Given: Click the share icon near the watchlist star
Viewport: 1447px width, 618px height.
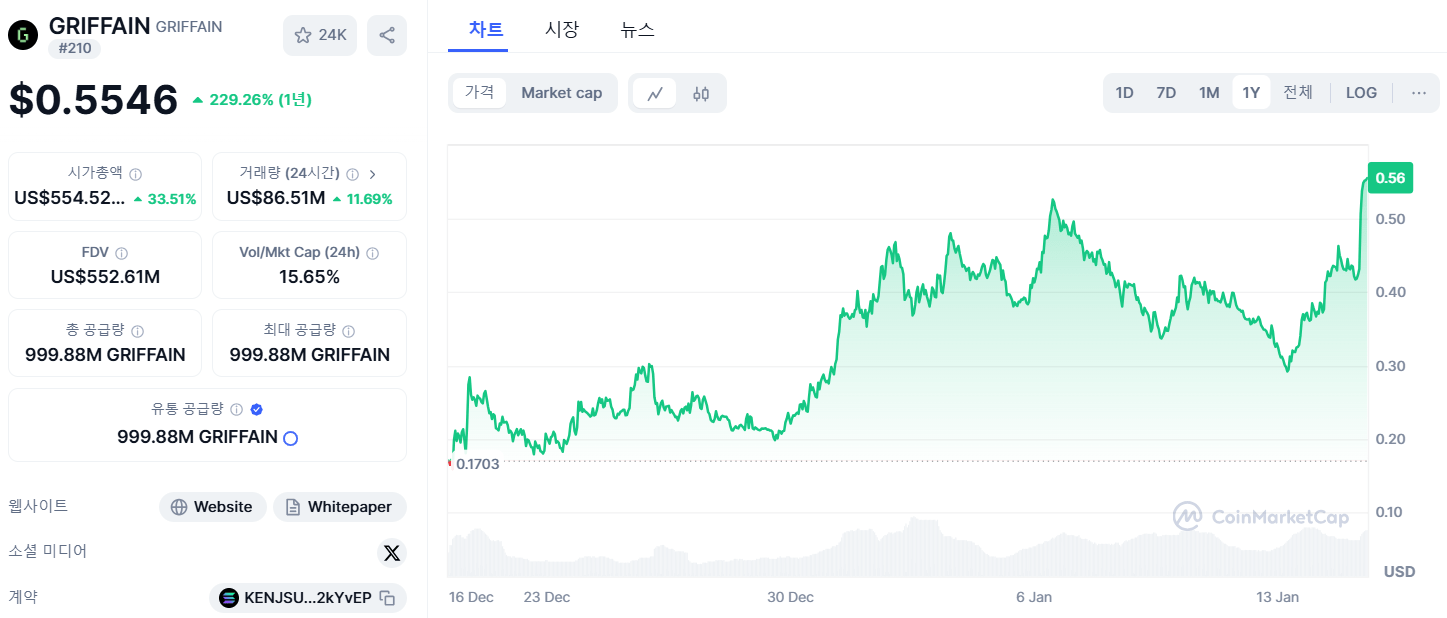Looking at the screenshot, I should tap(387, 35).
